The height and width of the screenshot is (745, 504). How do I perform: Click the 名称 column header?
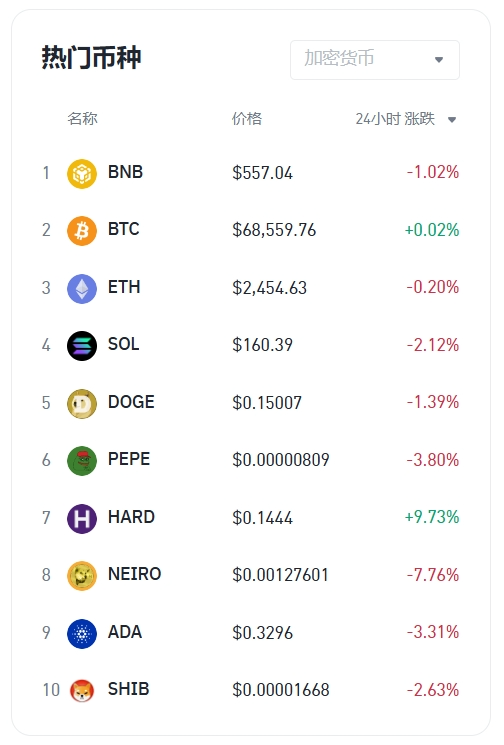[82, 118]
